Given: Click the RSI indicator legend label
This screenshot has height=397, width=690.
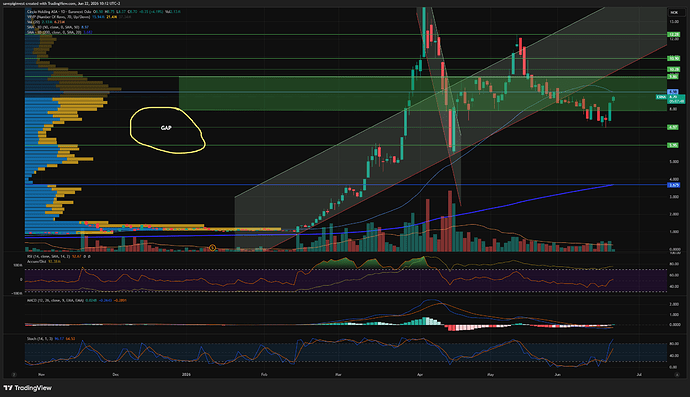Looking at the screenshot, I should (59, 256).
